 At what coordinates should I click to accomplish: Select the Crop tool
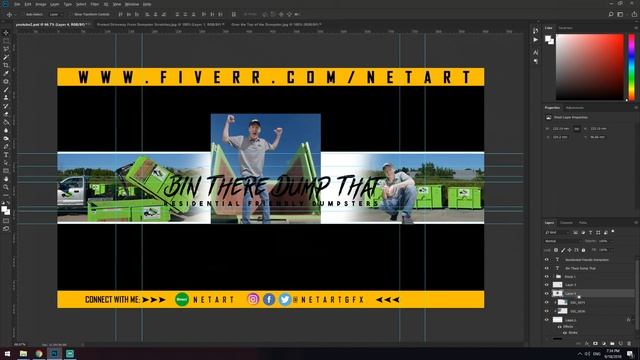[6, 65]
